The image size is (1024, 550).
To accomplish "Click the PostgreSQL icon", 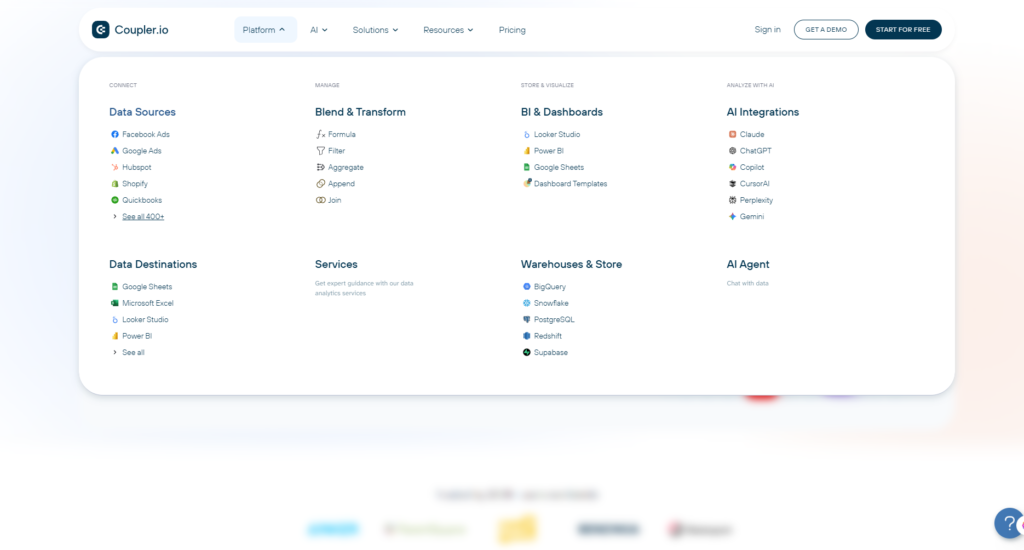I will pyautogui.click(x=527, y=319).
